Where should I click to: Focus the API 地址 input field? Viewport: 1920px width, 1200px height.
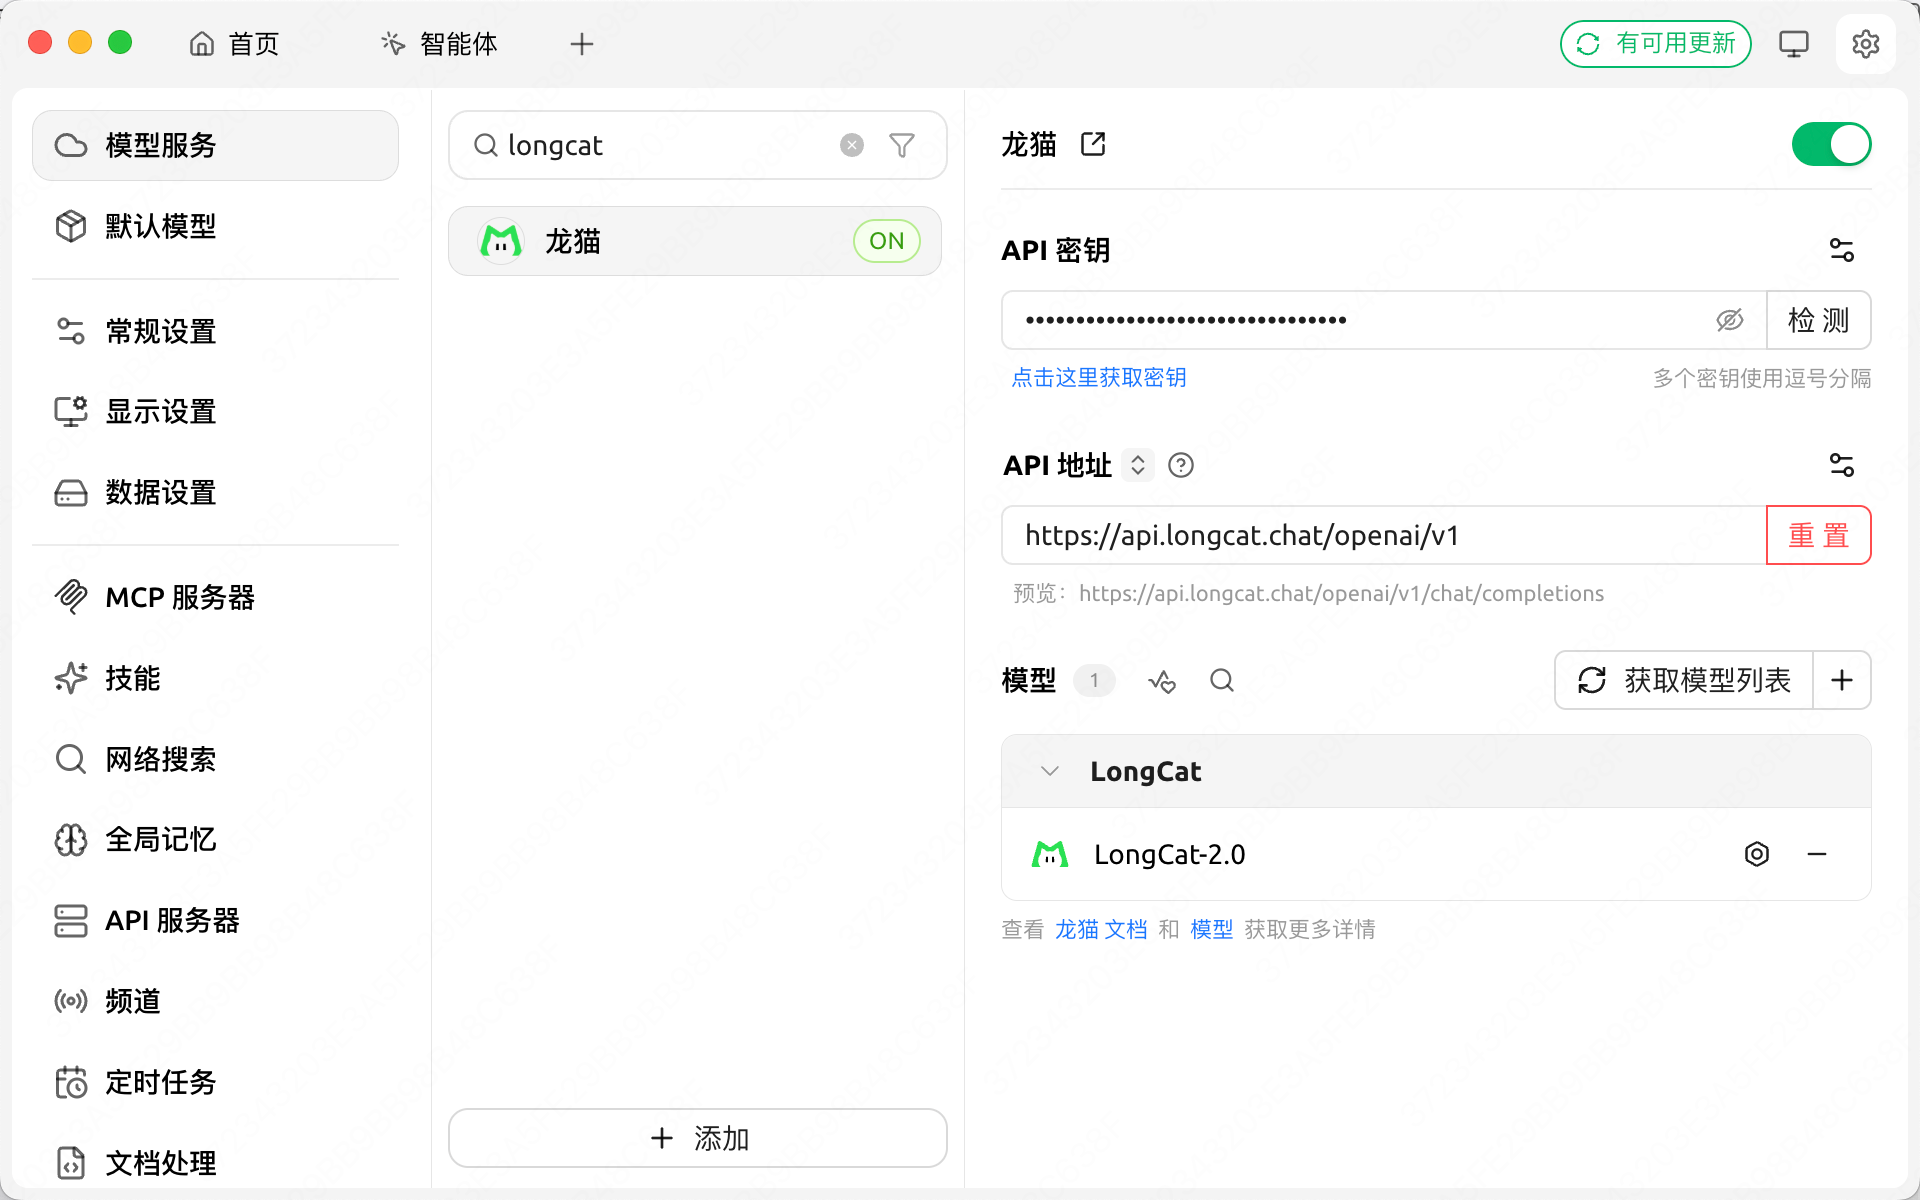coord(1385,535)
